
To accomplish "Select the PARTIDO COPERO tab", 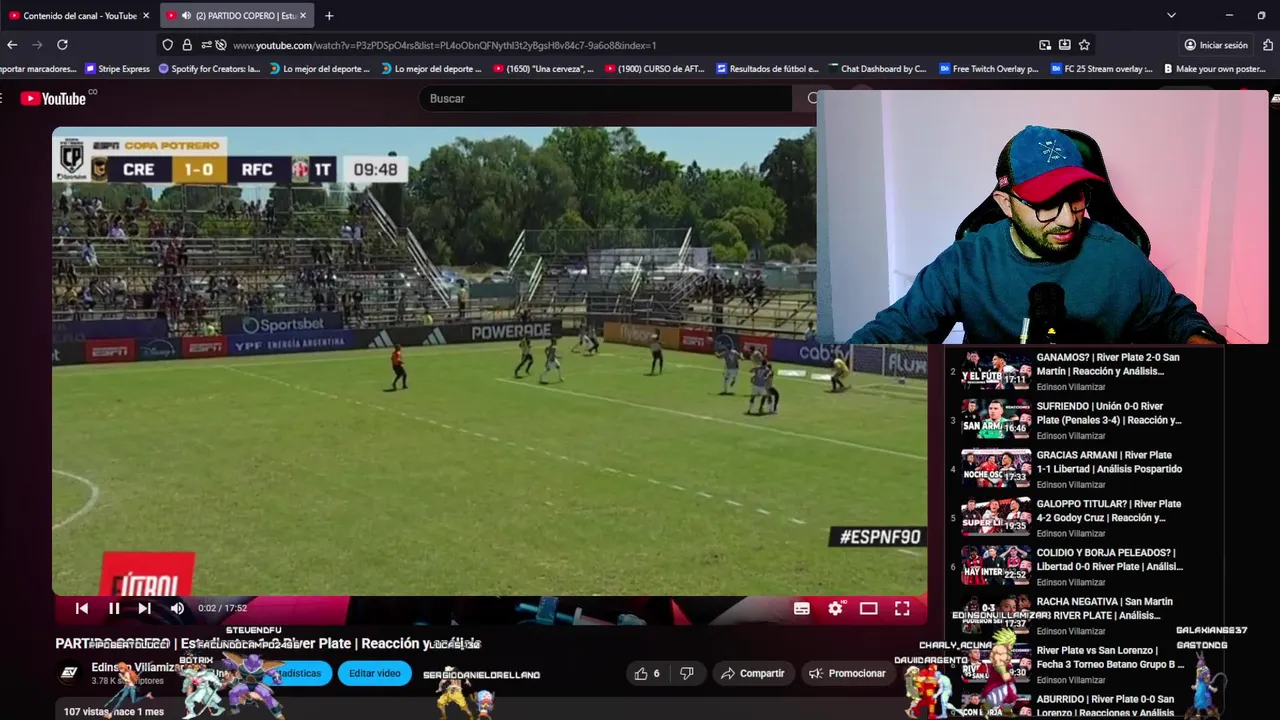I will (x=236, y=15).
